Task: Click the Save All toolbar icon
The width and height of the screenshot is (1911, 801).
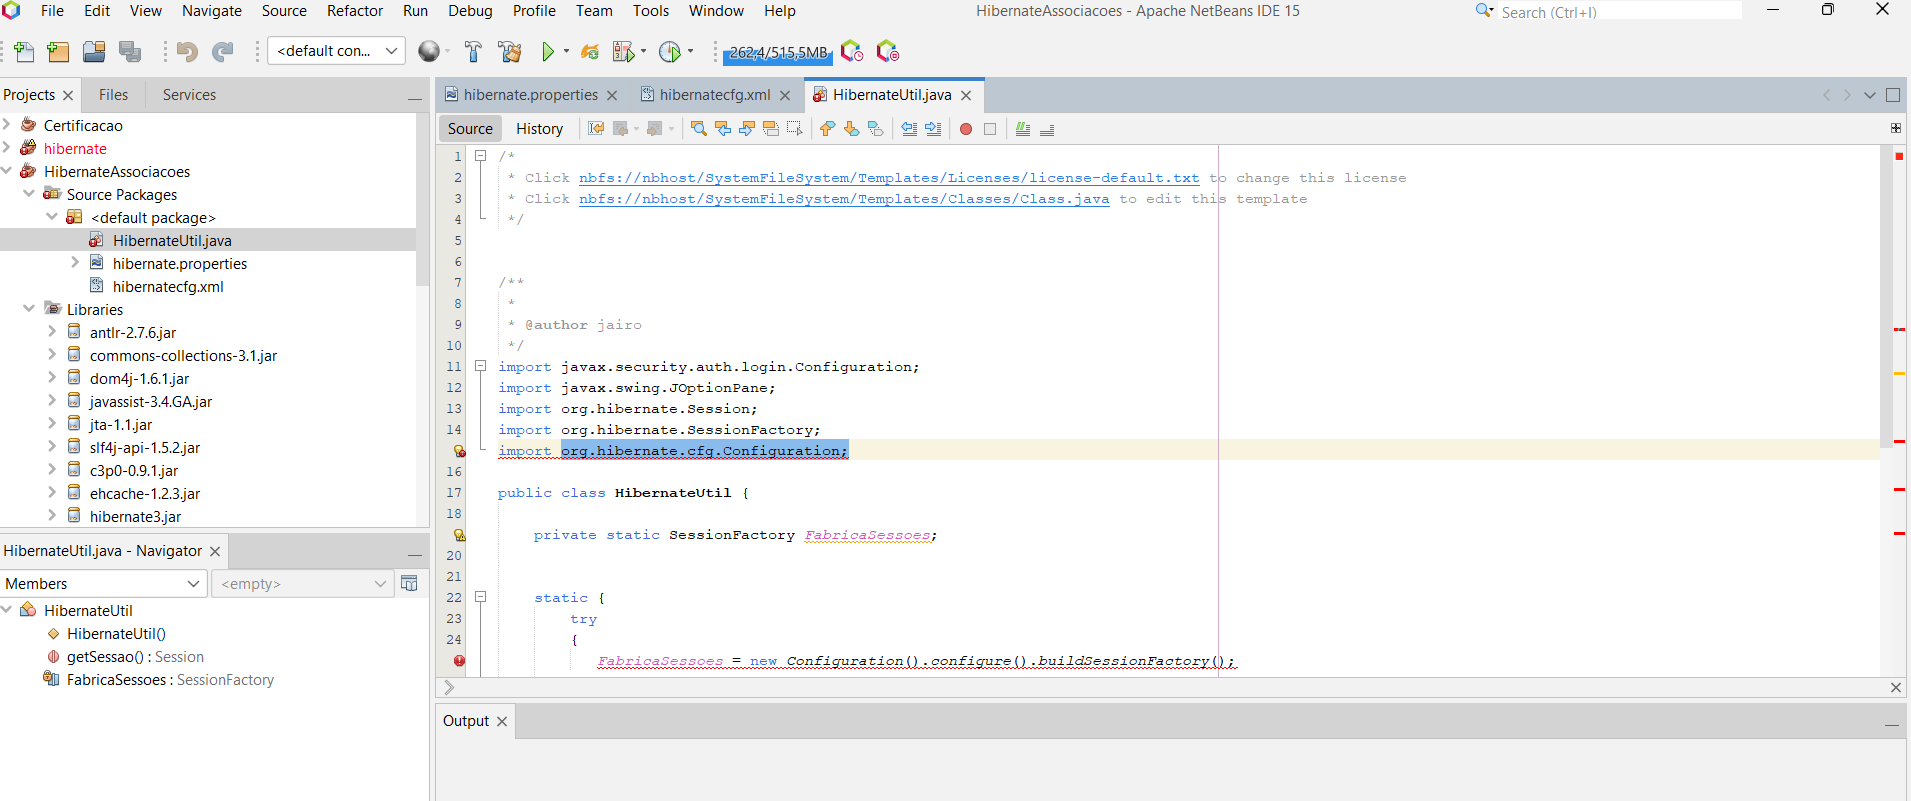Action: (130, 51)
